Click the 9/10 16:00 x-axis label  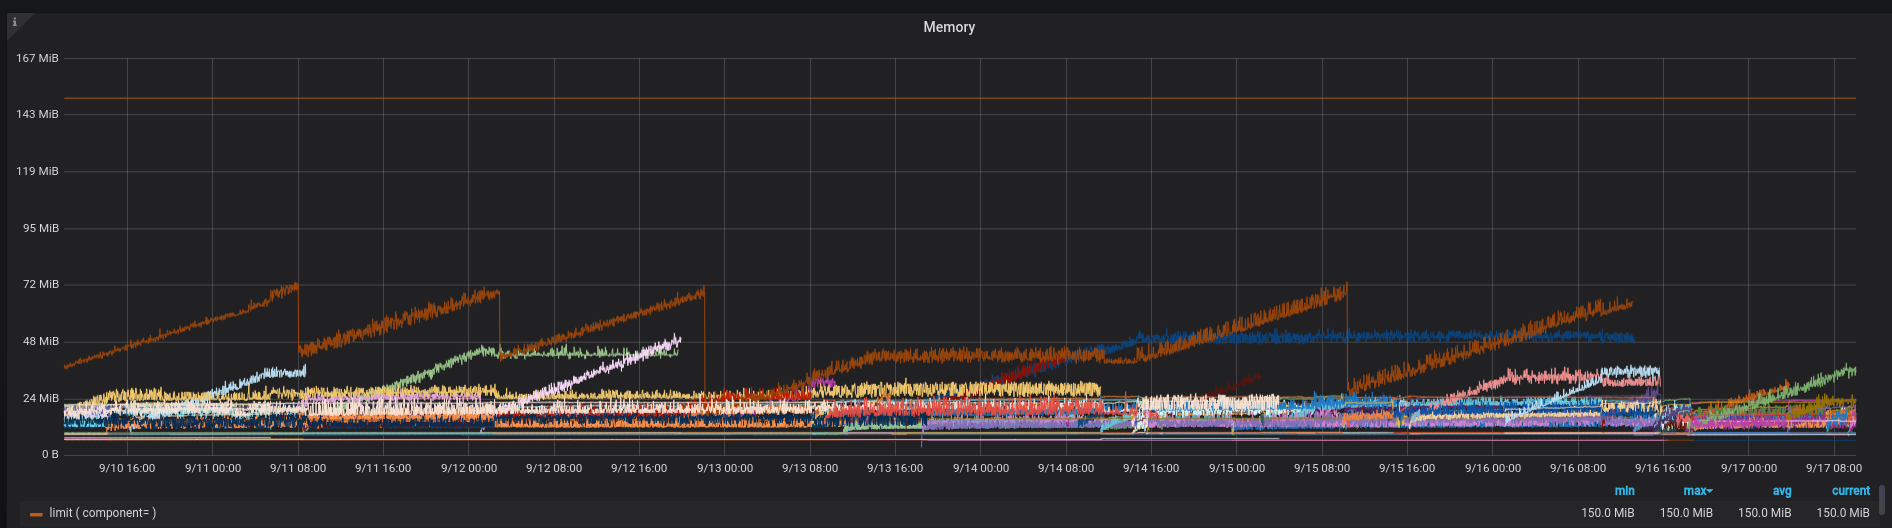click(x=127, y=468)
